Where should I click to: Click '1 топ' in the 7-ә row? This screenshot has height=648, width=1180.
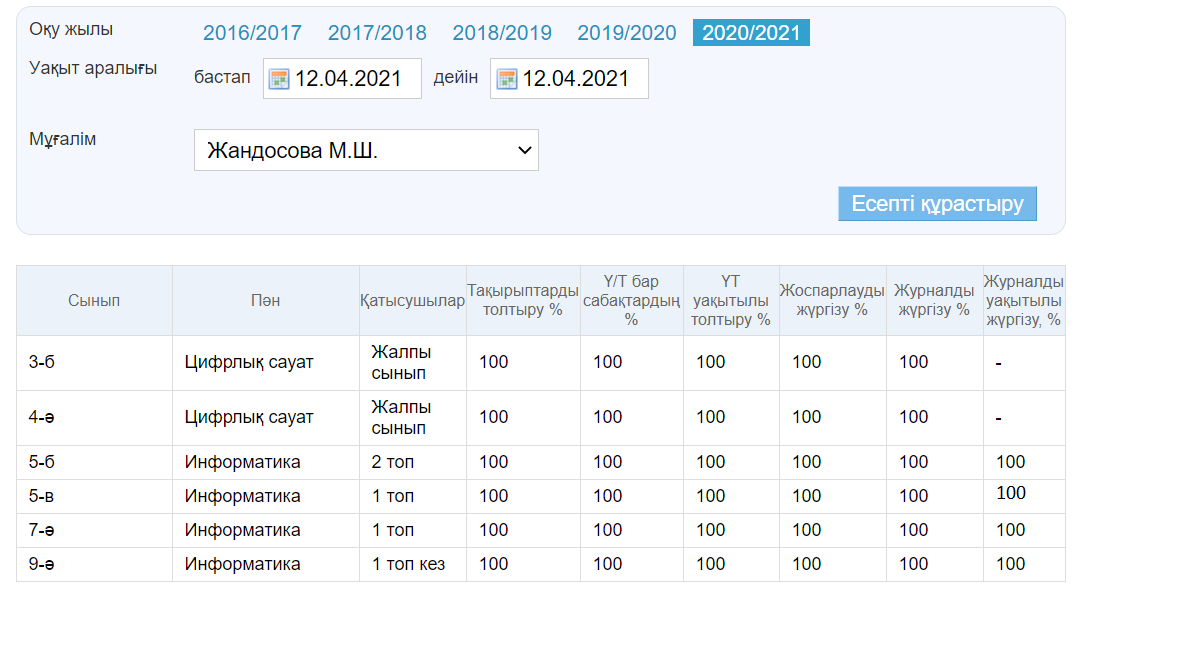(x=393, y=531)
